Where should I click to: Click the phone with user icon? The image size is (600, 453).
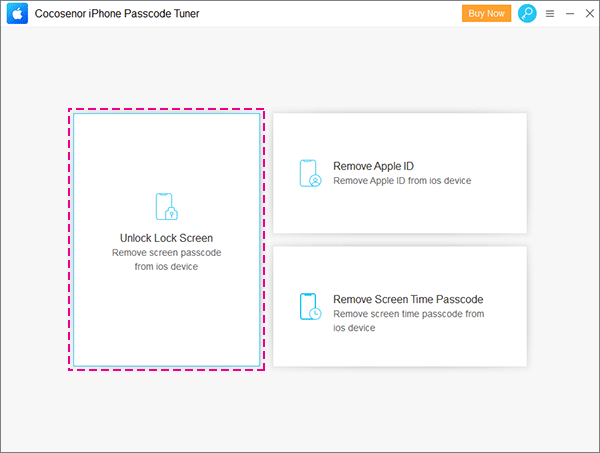pyautogui.click(x=310, y=173)
